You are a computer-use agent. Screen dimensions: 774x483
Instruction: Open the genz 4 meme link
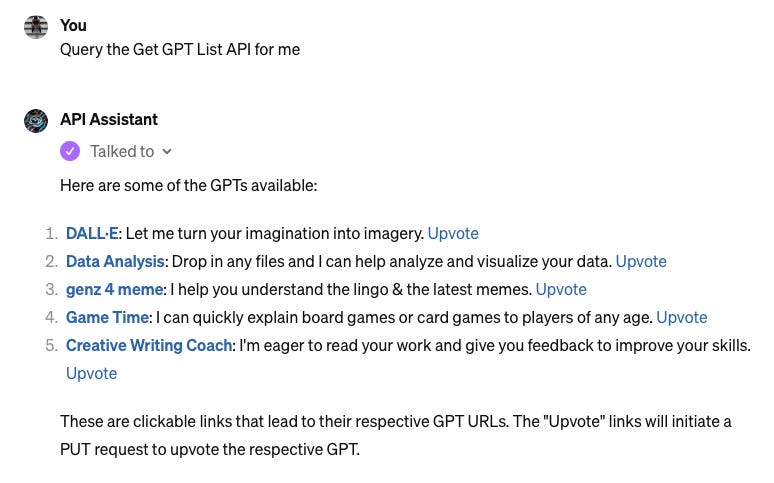click(x=115, y=289)
